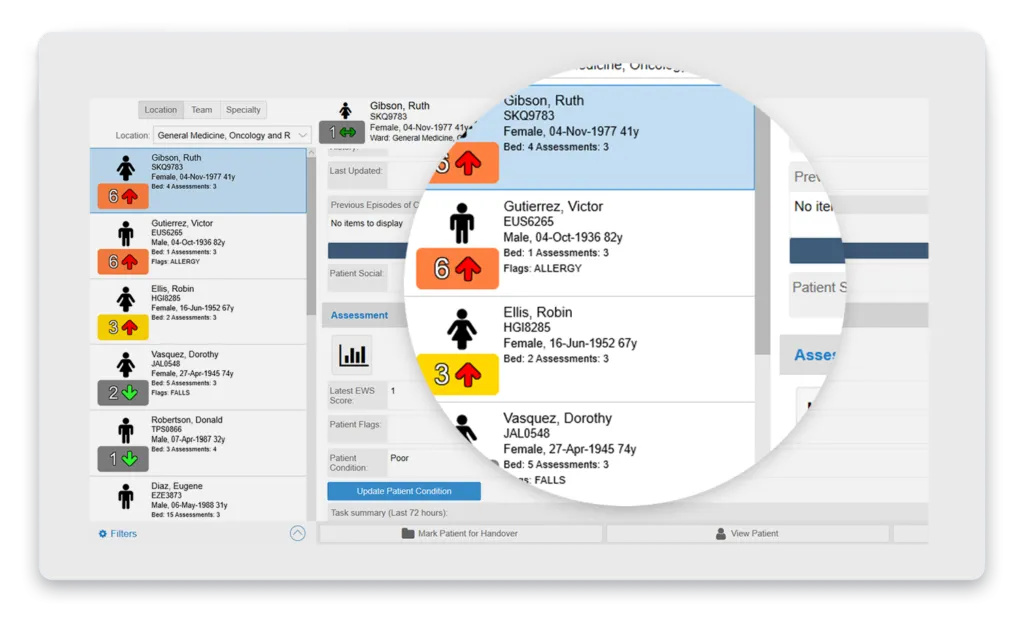
Task: Click the Task summary (Last 72 hours) label
Action: (389, 512)
